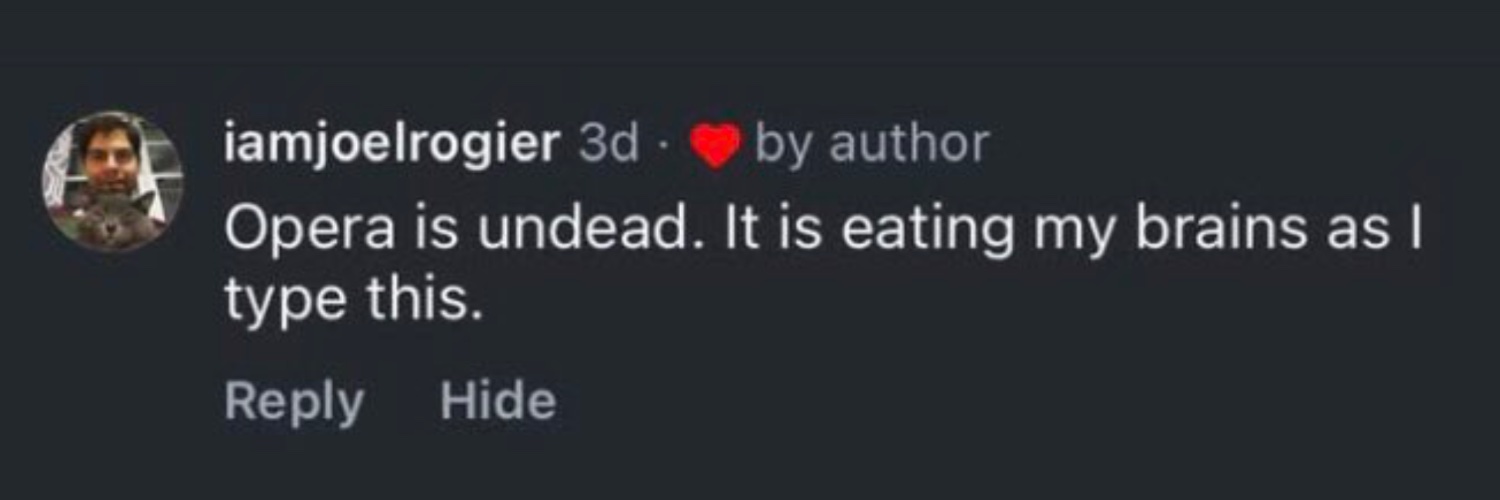Open the iamjoelrogier username link
The height and width of the screenshot is (500, 1500).
tap(391, 145)
